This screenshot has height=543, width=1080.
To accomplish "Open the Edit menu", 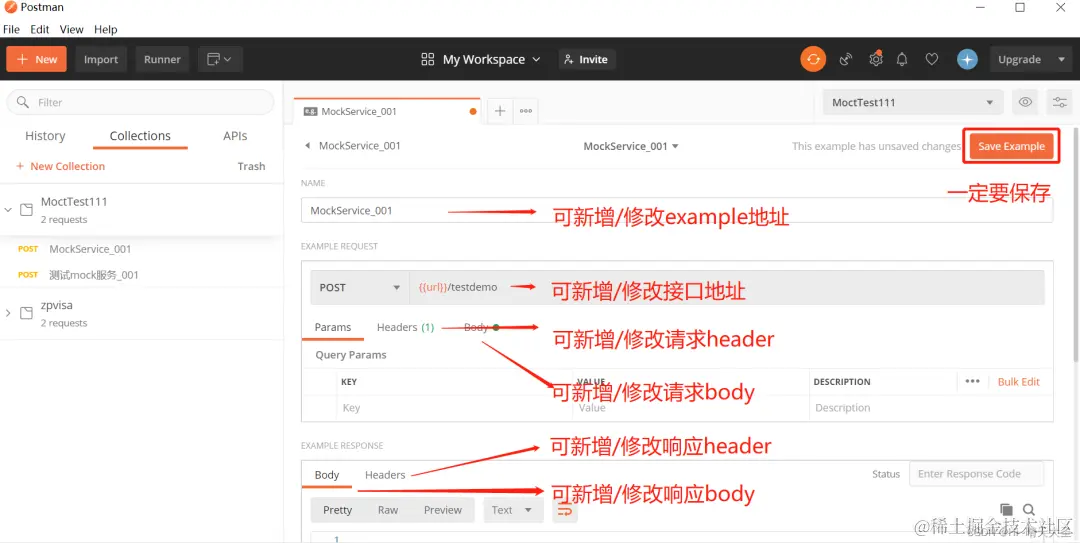I will [x=39, y=30].
